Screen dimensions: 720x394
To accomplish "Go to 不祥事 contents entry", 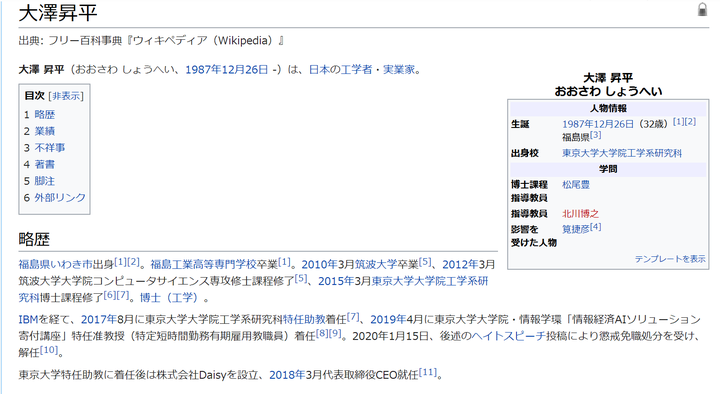I will pyautogui.click(x=50, y=147).
